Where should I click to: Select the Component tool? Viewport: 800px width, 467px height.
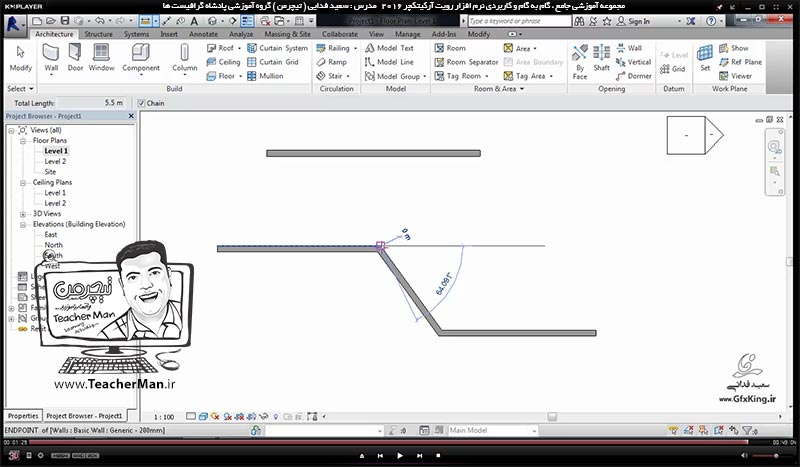pyautogui.click(x=141, y=58)
